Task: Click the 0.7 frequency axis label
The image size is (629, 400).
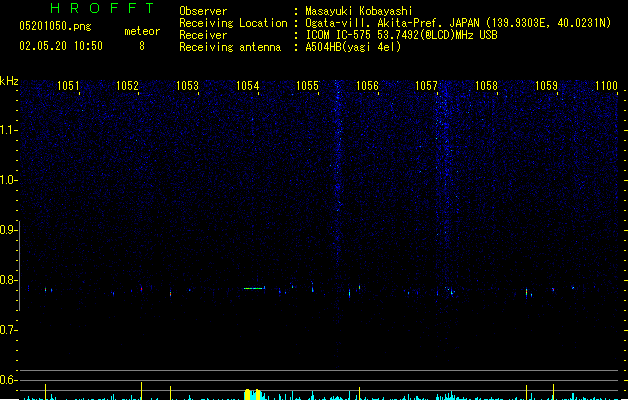Action: click(8, 330)
